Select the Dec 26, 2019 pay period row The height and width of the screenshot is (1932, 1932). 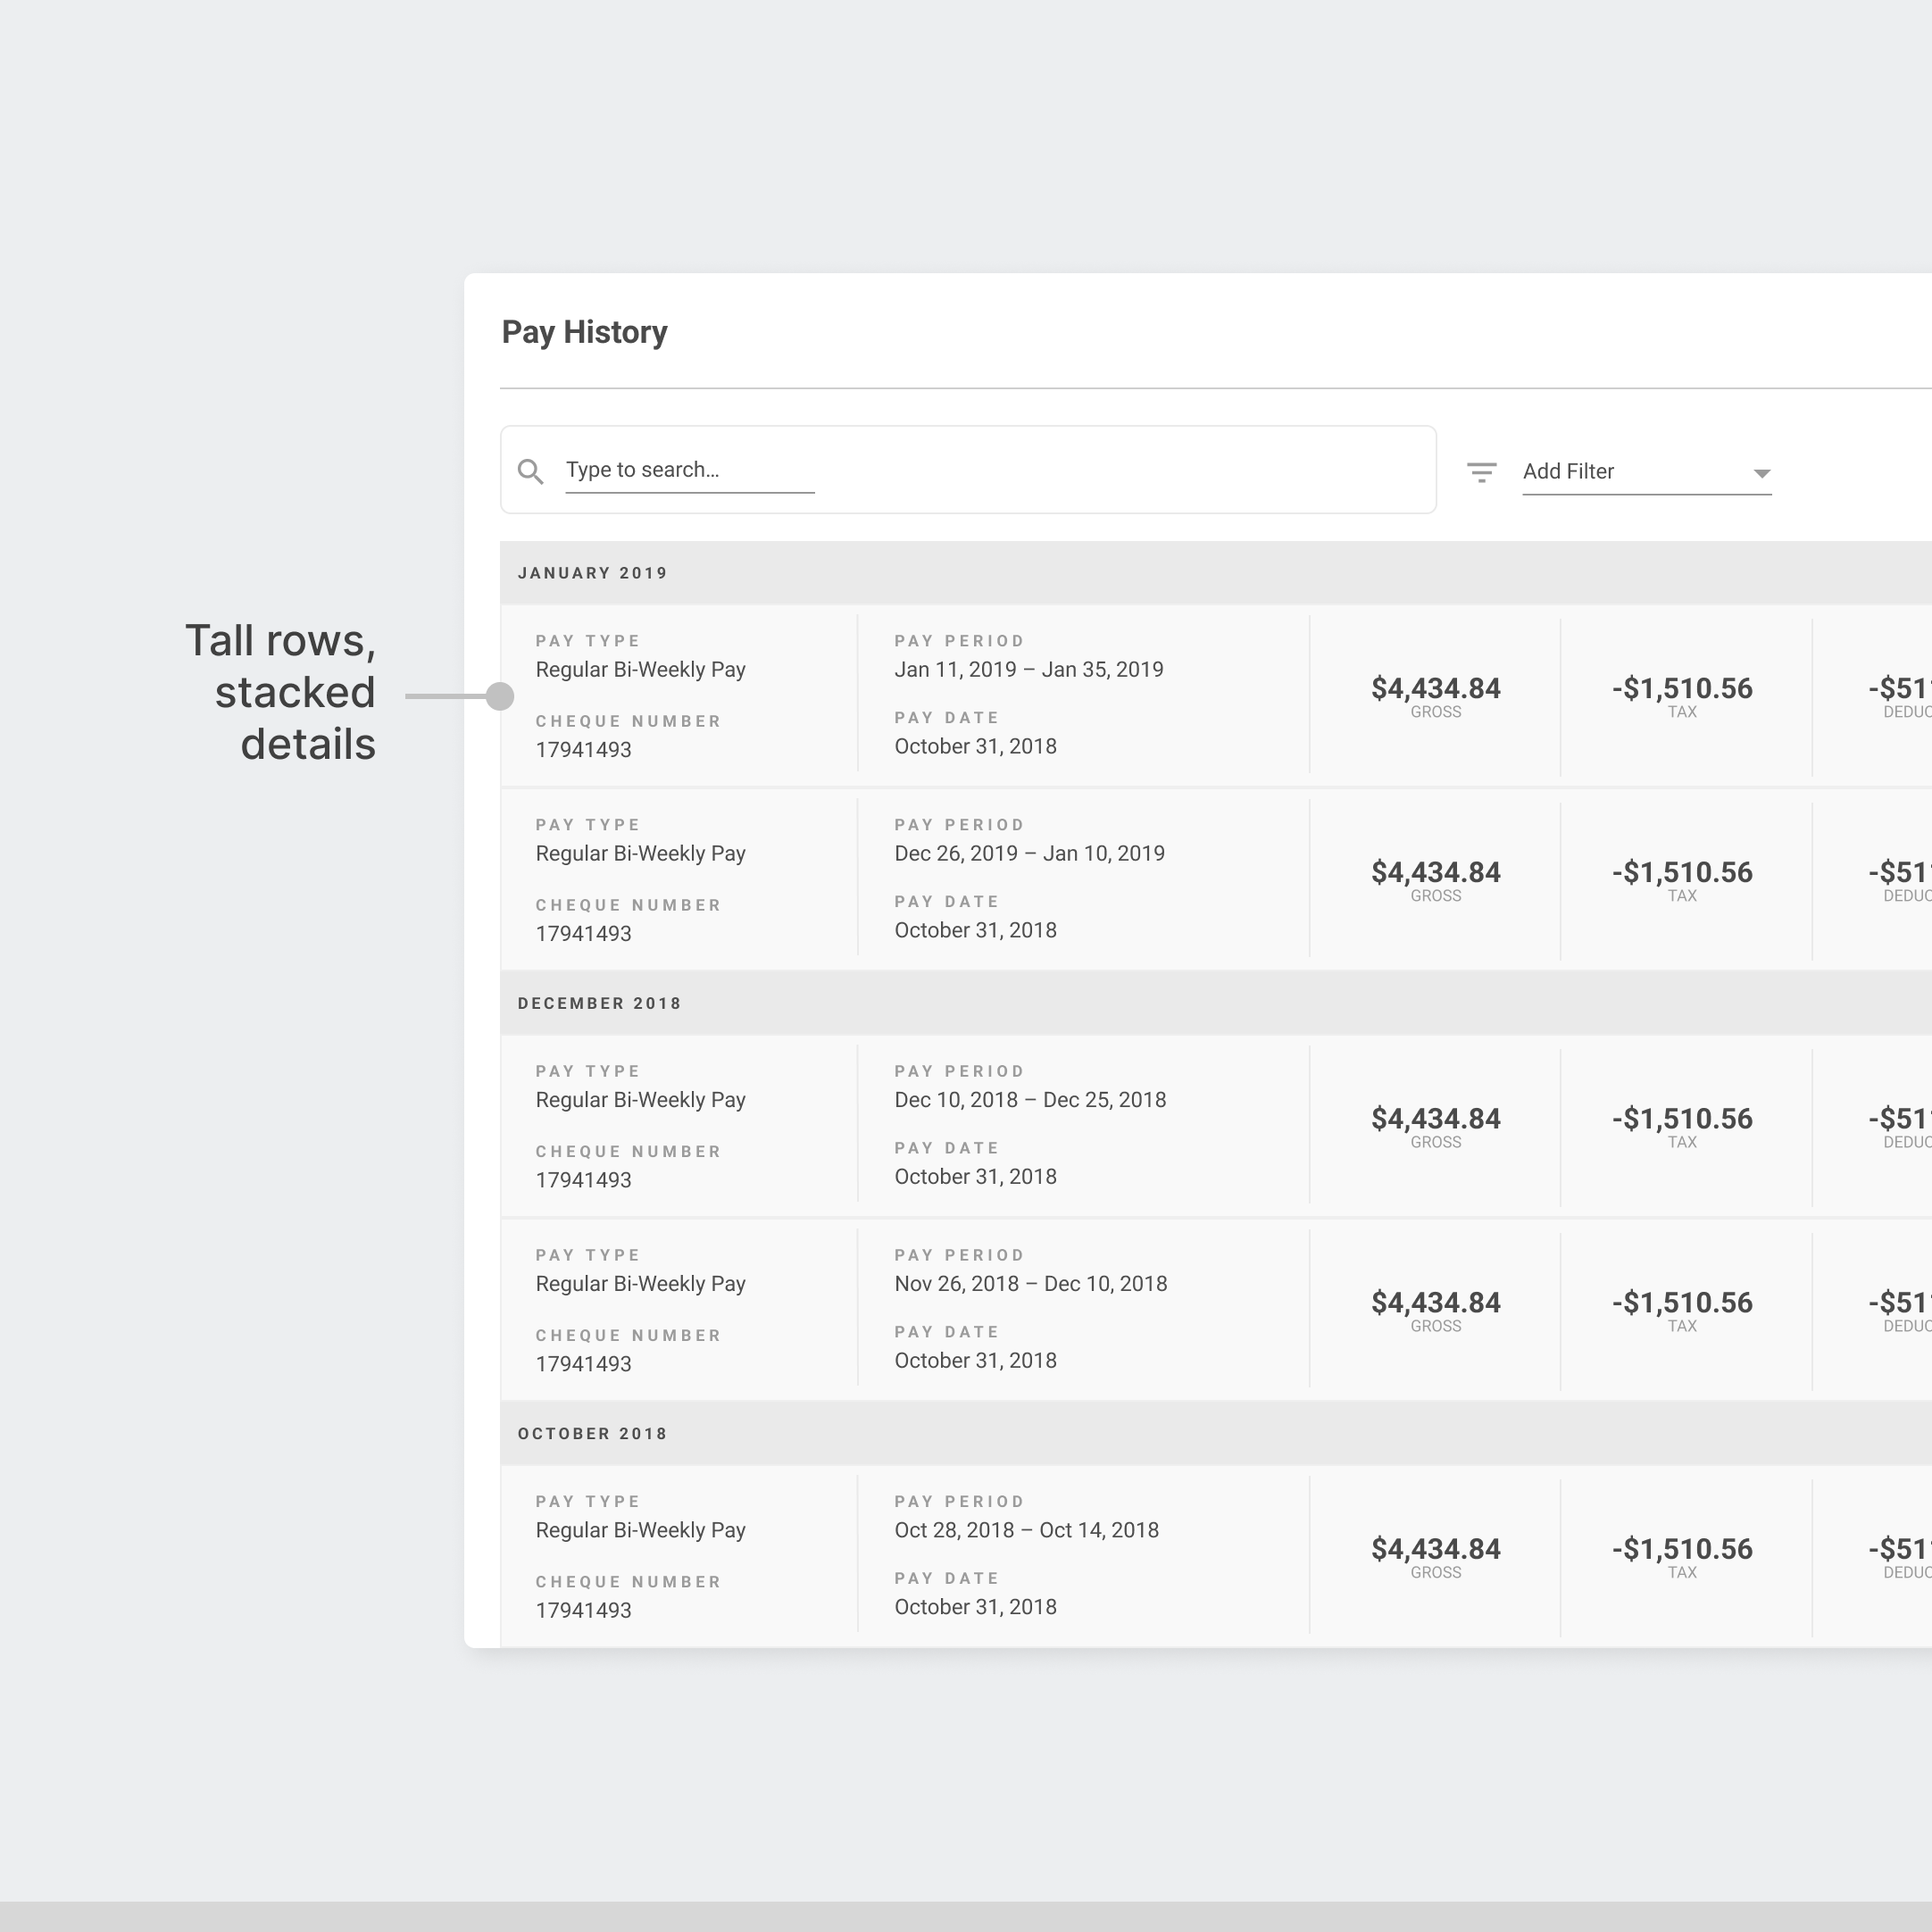point(1029,854)
